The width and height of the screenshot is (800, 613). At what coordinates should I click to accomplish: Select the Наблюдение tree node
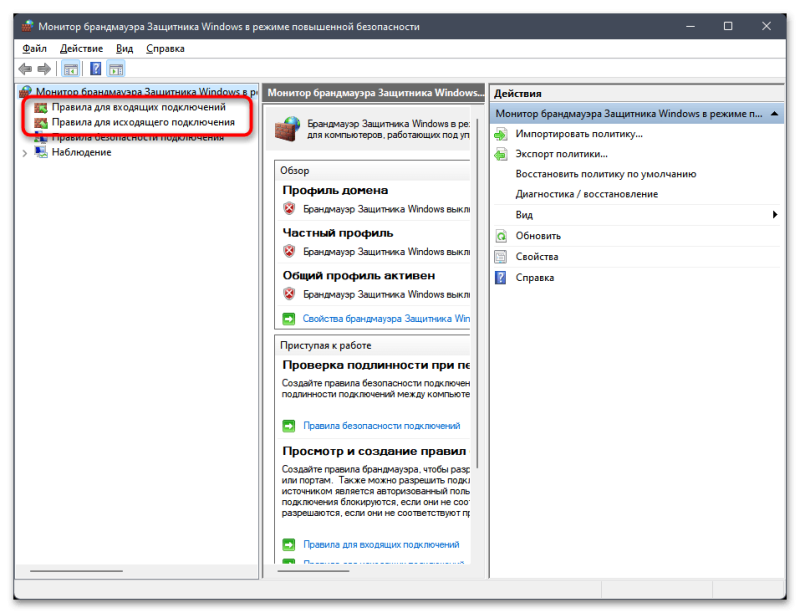(x=81, y=152)
